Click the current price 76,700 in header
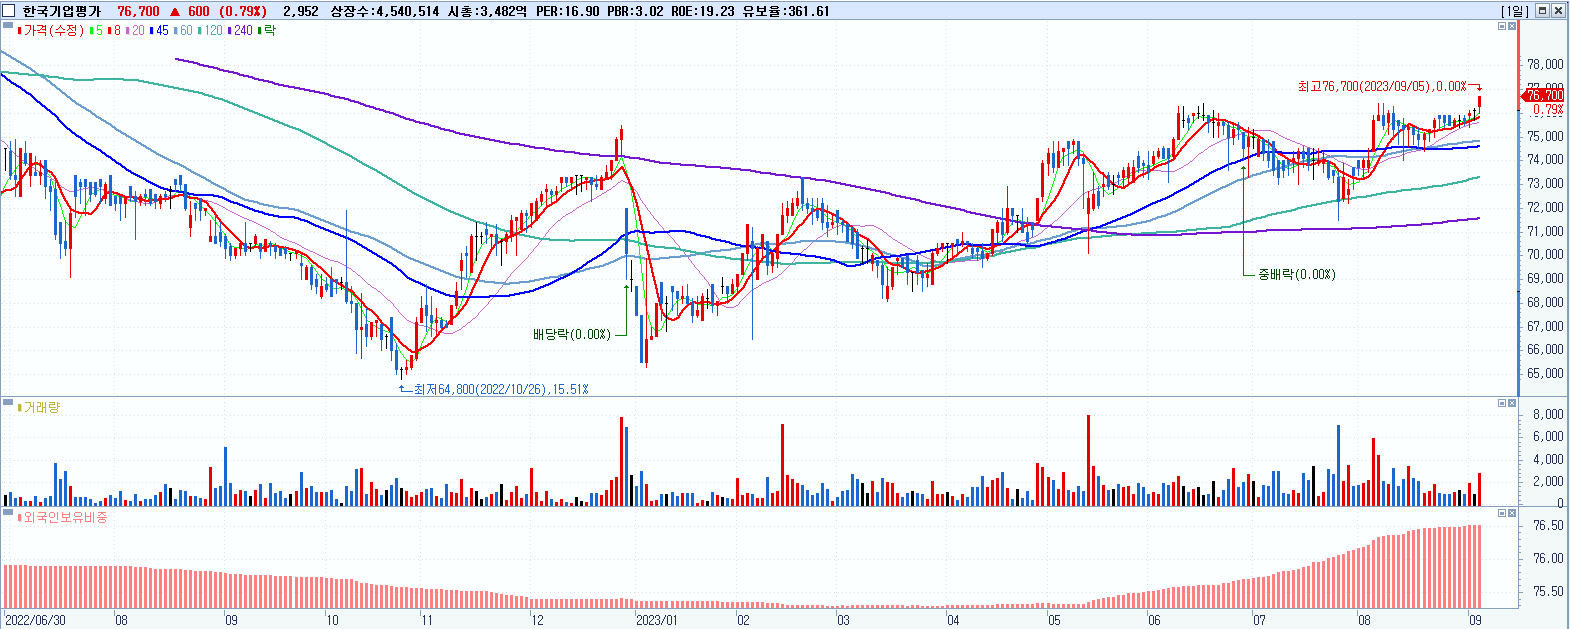Viewport: 1570px width, 629px height. click(x=138, y=11)
